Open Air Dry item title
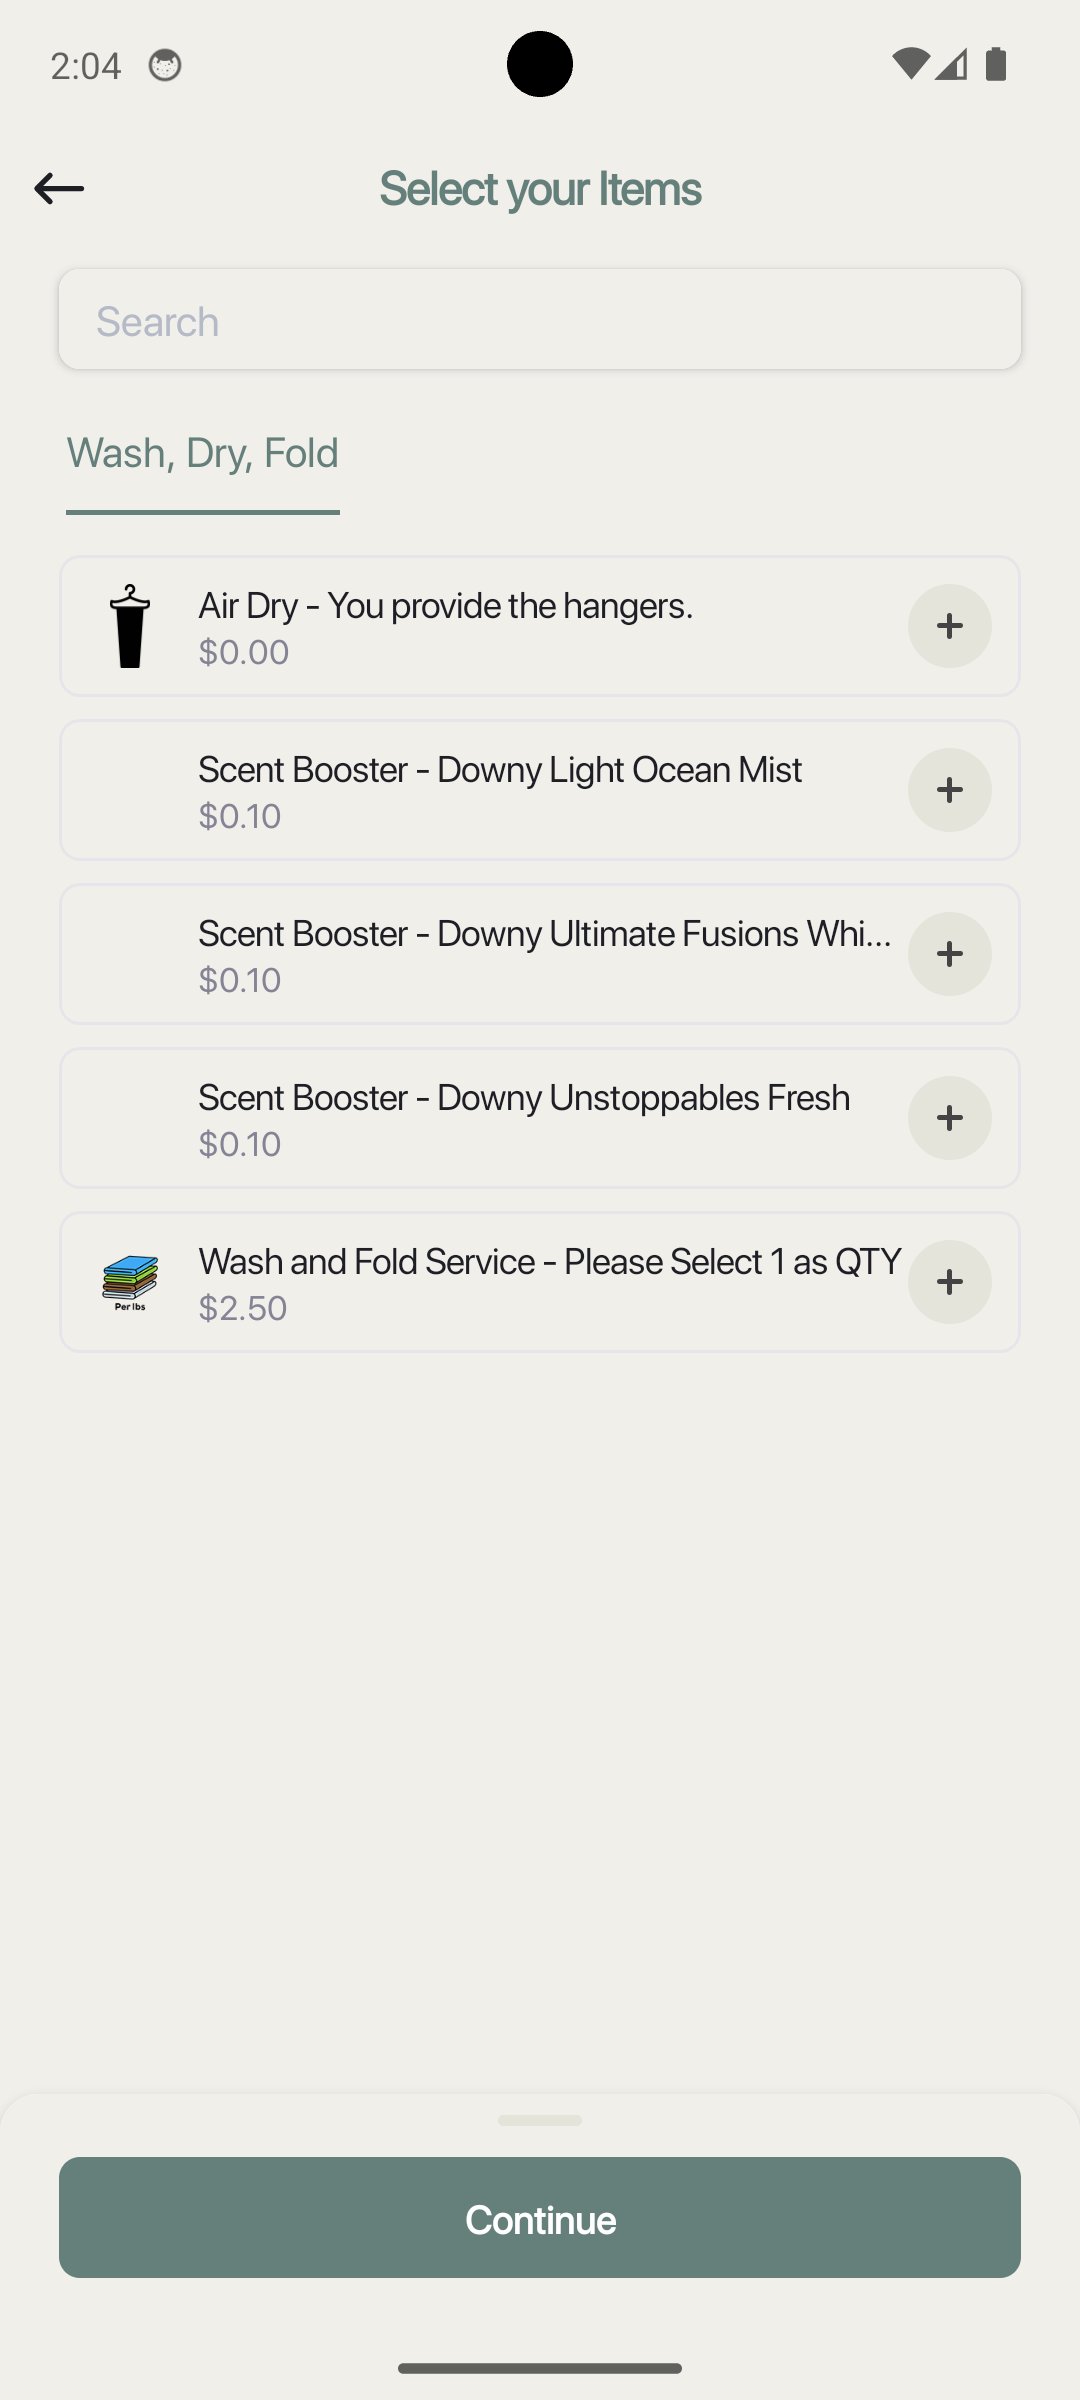 445,606
